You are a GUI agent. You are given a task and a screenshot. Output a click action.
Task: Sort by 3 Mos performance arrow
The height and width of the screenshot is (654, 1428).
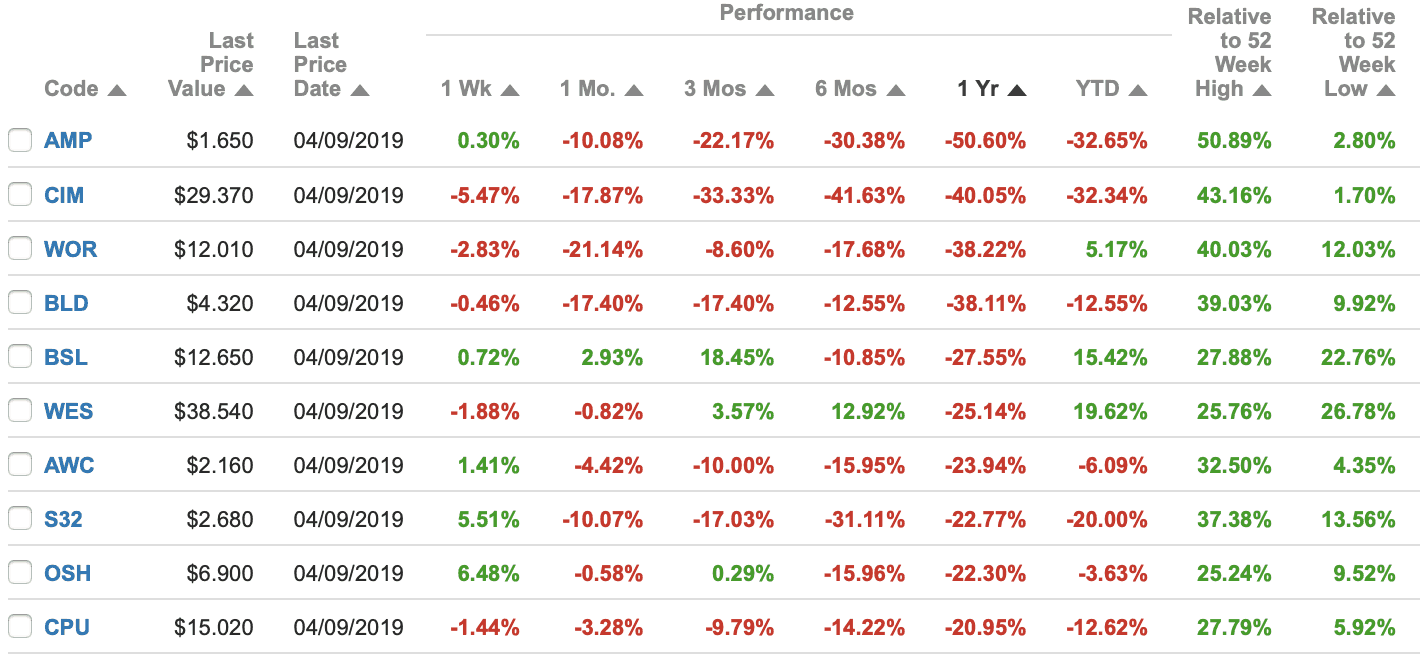tap(765, 90)
